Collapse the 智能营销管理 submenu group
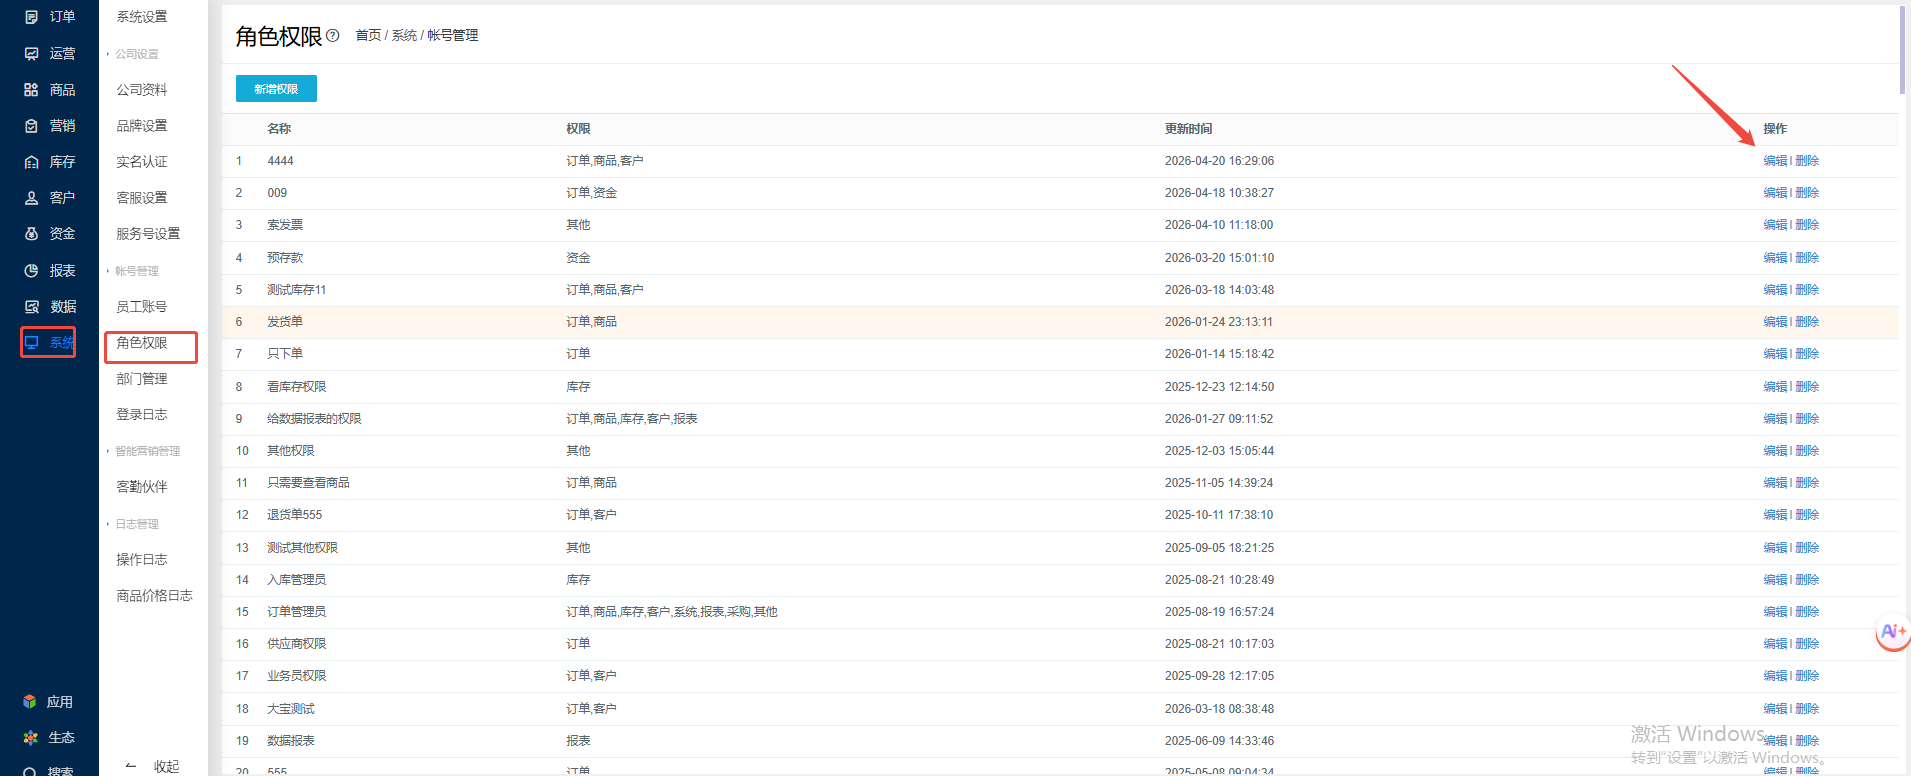 click(144, 451)
